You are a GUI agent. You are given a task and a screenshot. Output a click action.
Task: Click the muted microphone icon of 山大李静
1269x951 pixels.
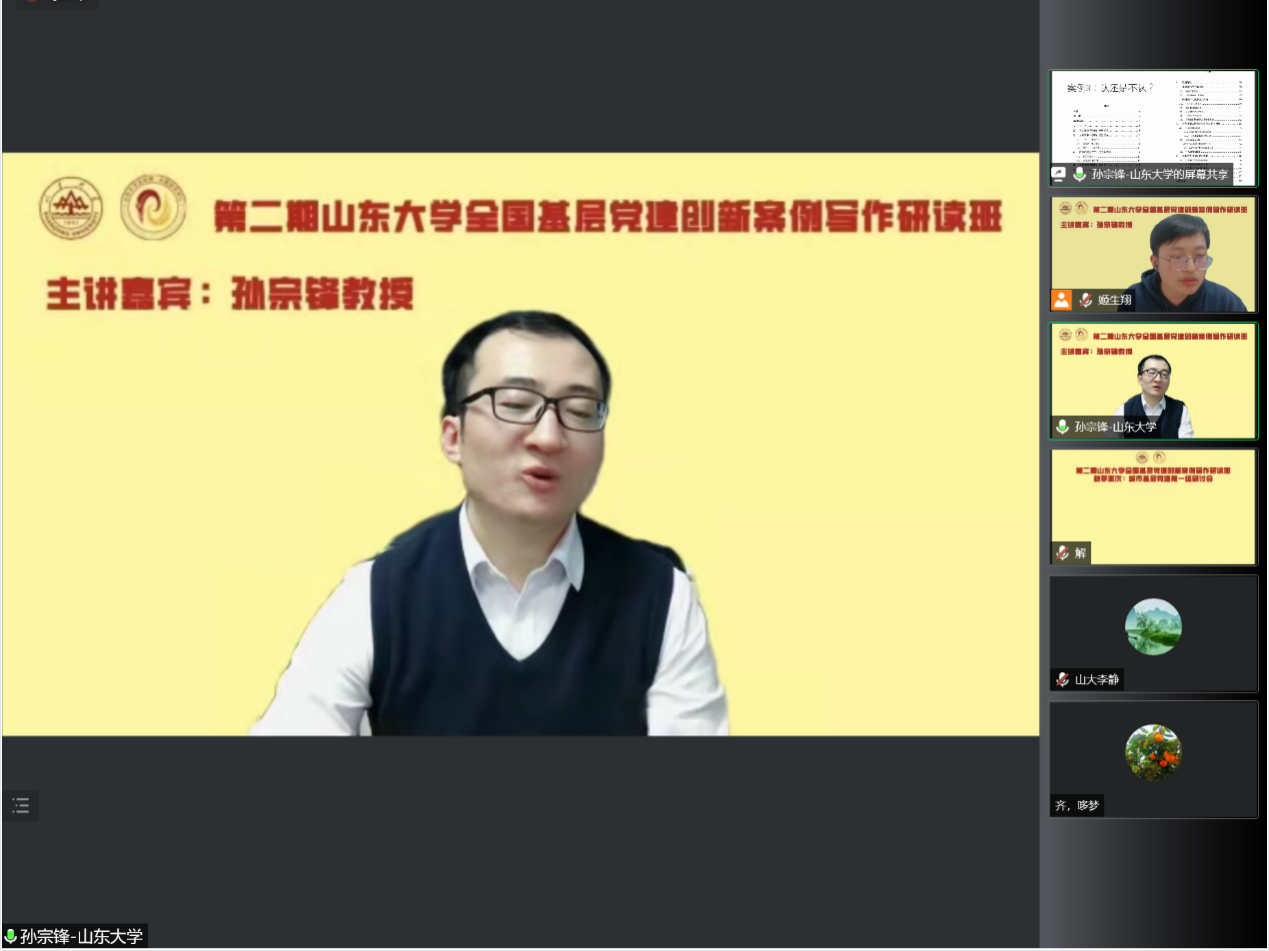[x=1062, y=680]
